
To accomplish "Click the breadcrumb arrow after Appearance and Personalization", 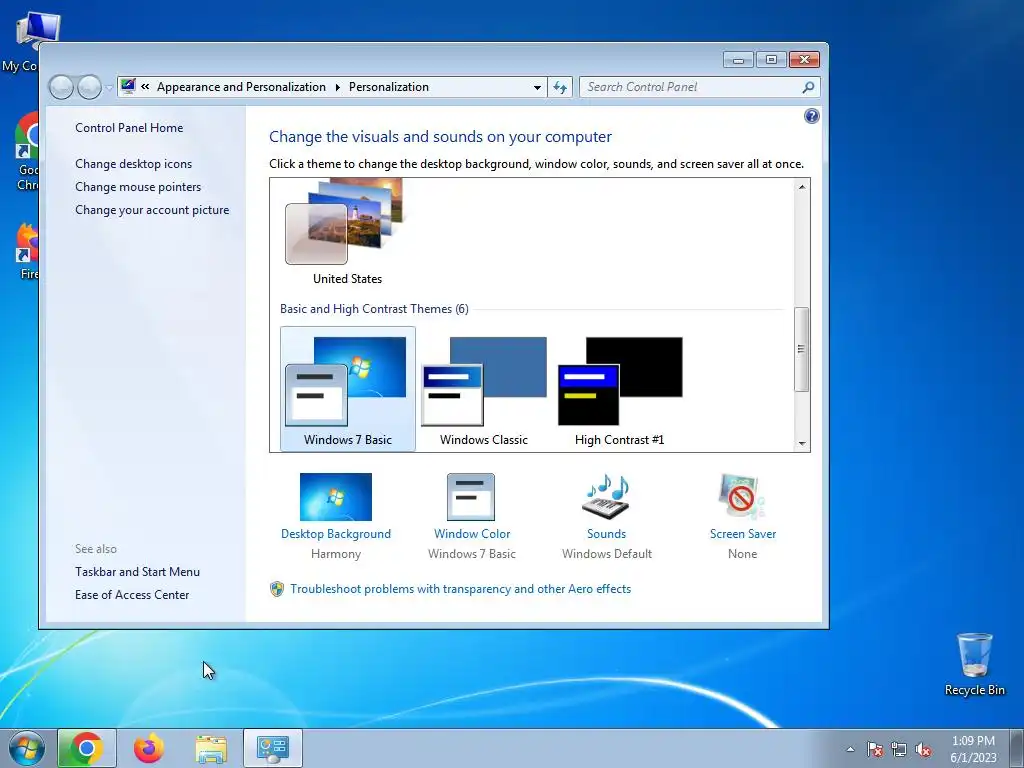I will coord(338,88).
